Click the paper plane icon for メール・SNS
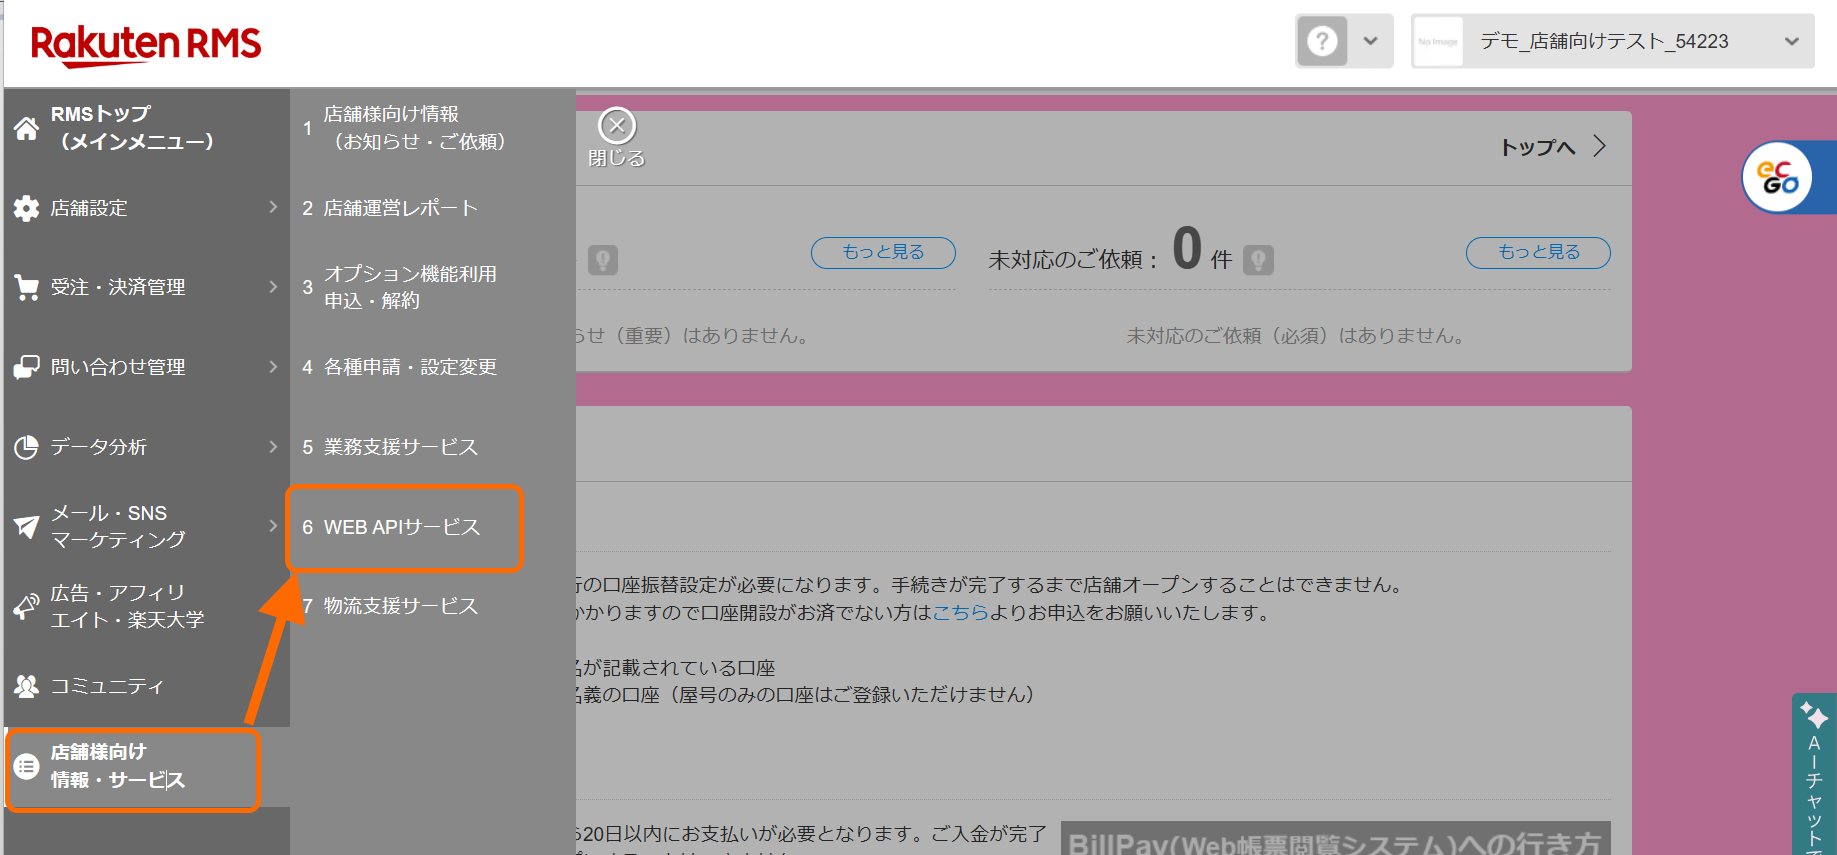 click(26, 526)
